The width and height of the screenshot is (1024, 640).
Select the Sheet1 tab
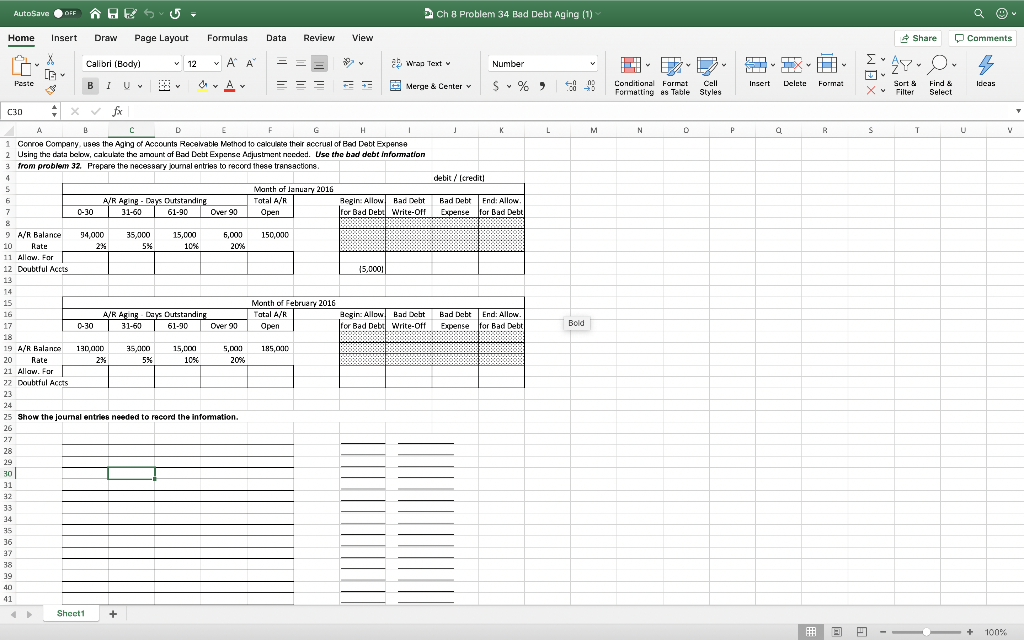click(71, 613)
